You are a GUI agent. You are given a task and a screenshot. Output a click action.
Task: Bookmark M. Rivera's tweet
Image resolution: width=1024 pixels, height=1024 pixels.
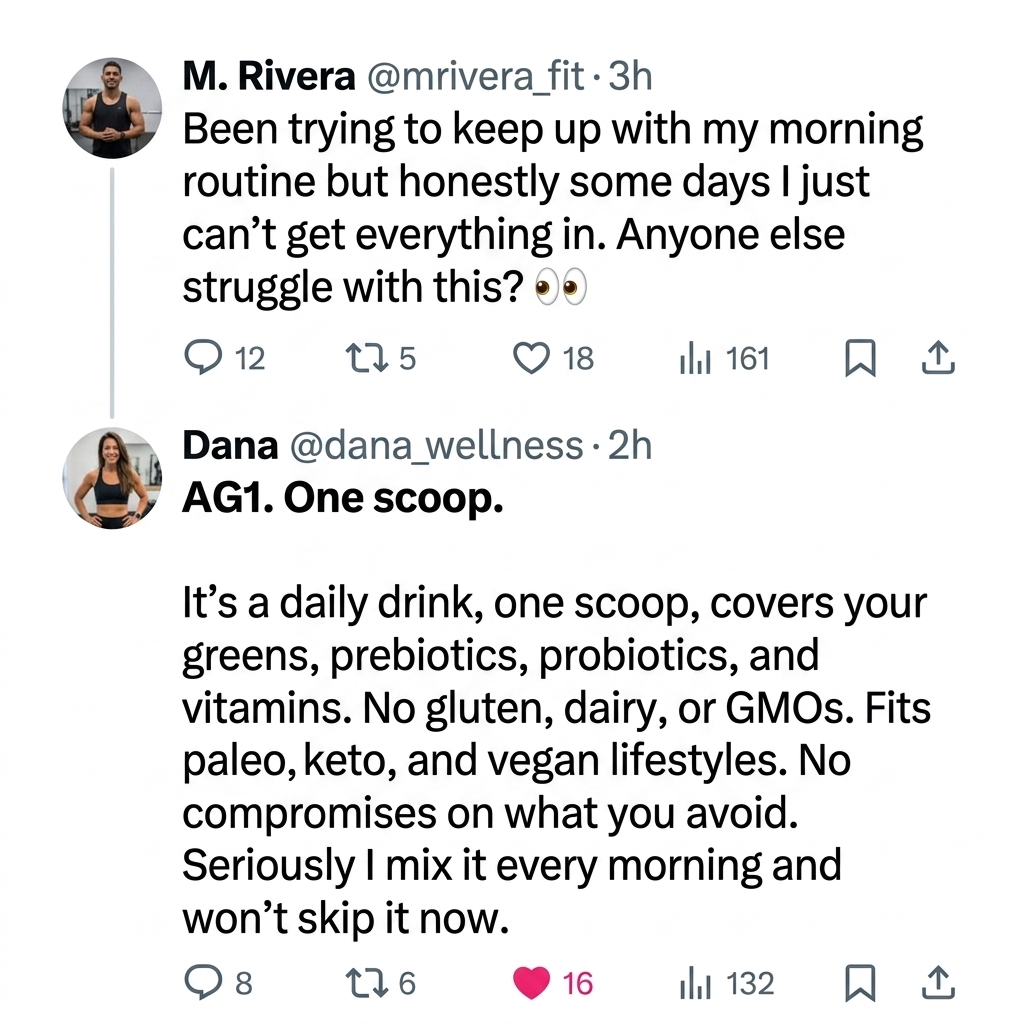(x=860, y=358)
